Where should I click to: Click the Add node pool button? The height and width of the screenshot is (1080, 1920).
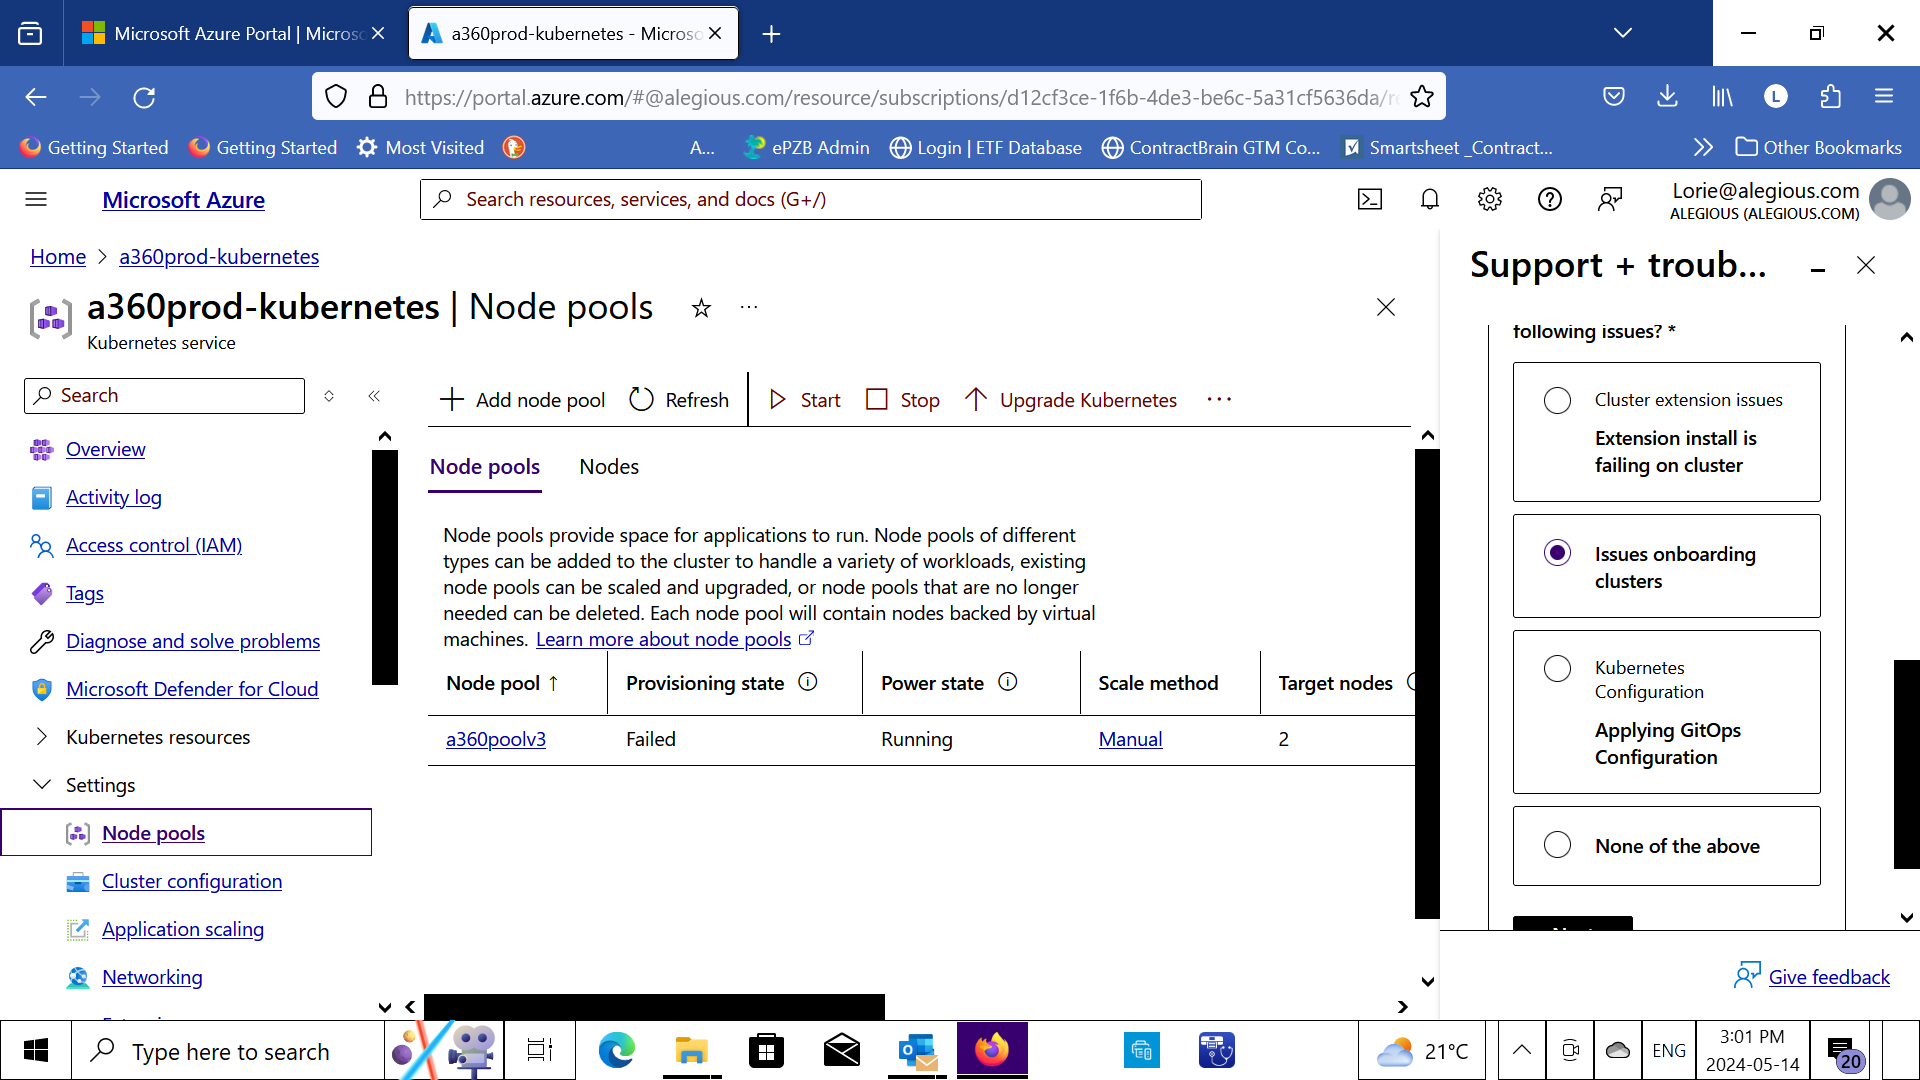(522, 400)
